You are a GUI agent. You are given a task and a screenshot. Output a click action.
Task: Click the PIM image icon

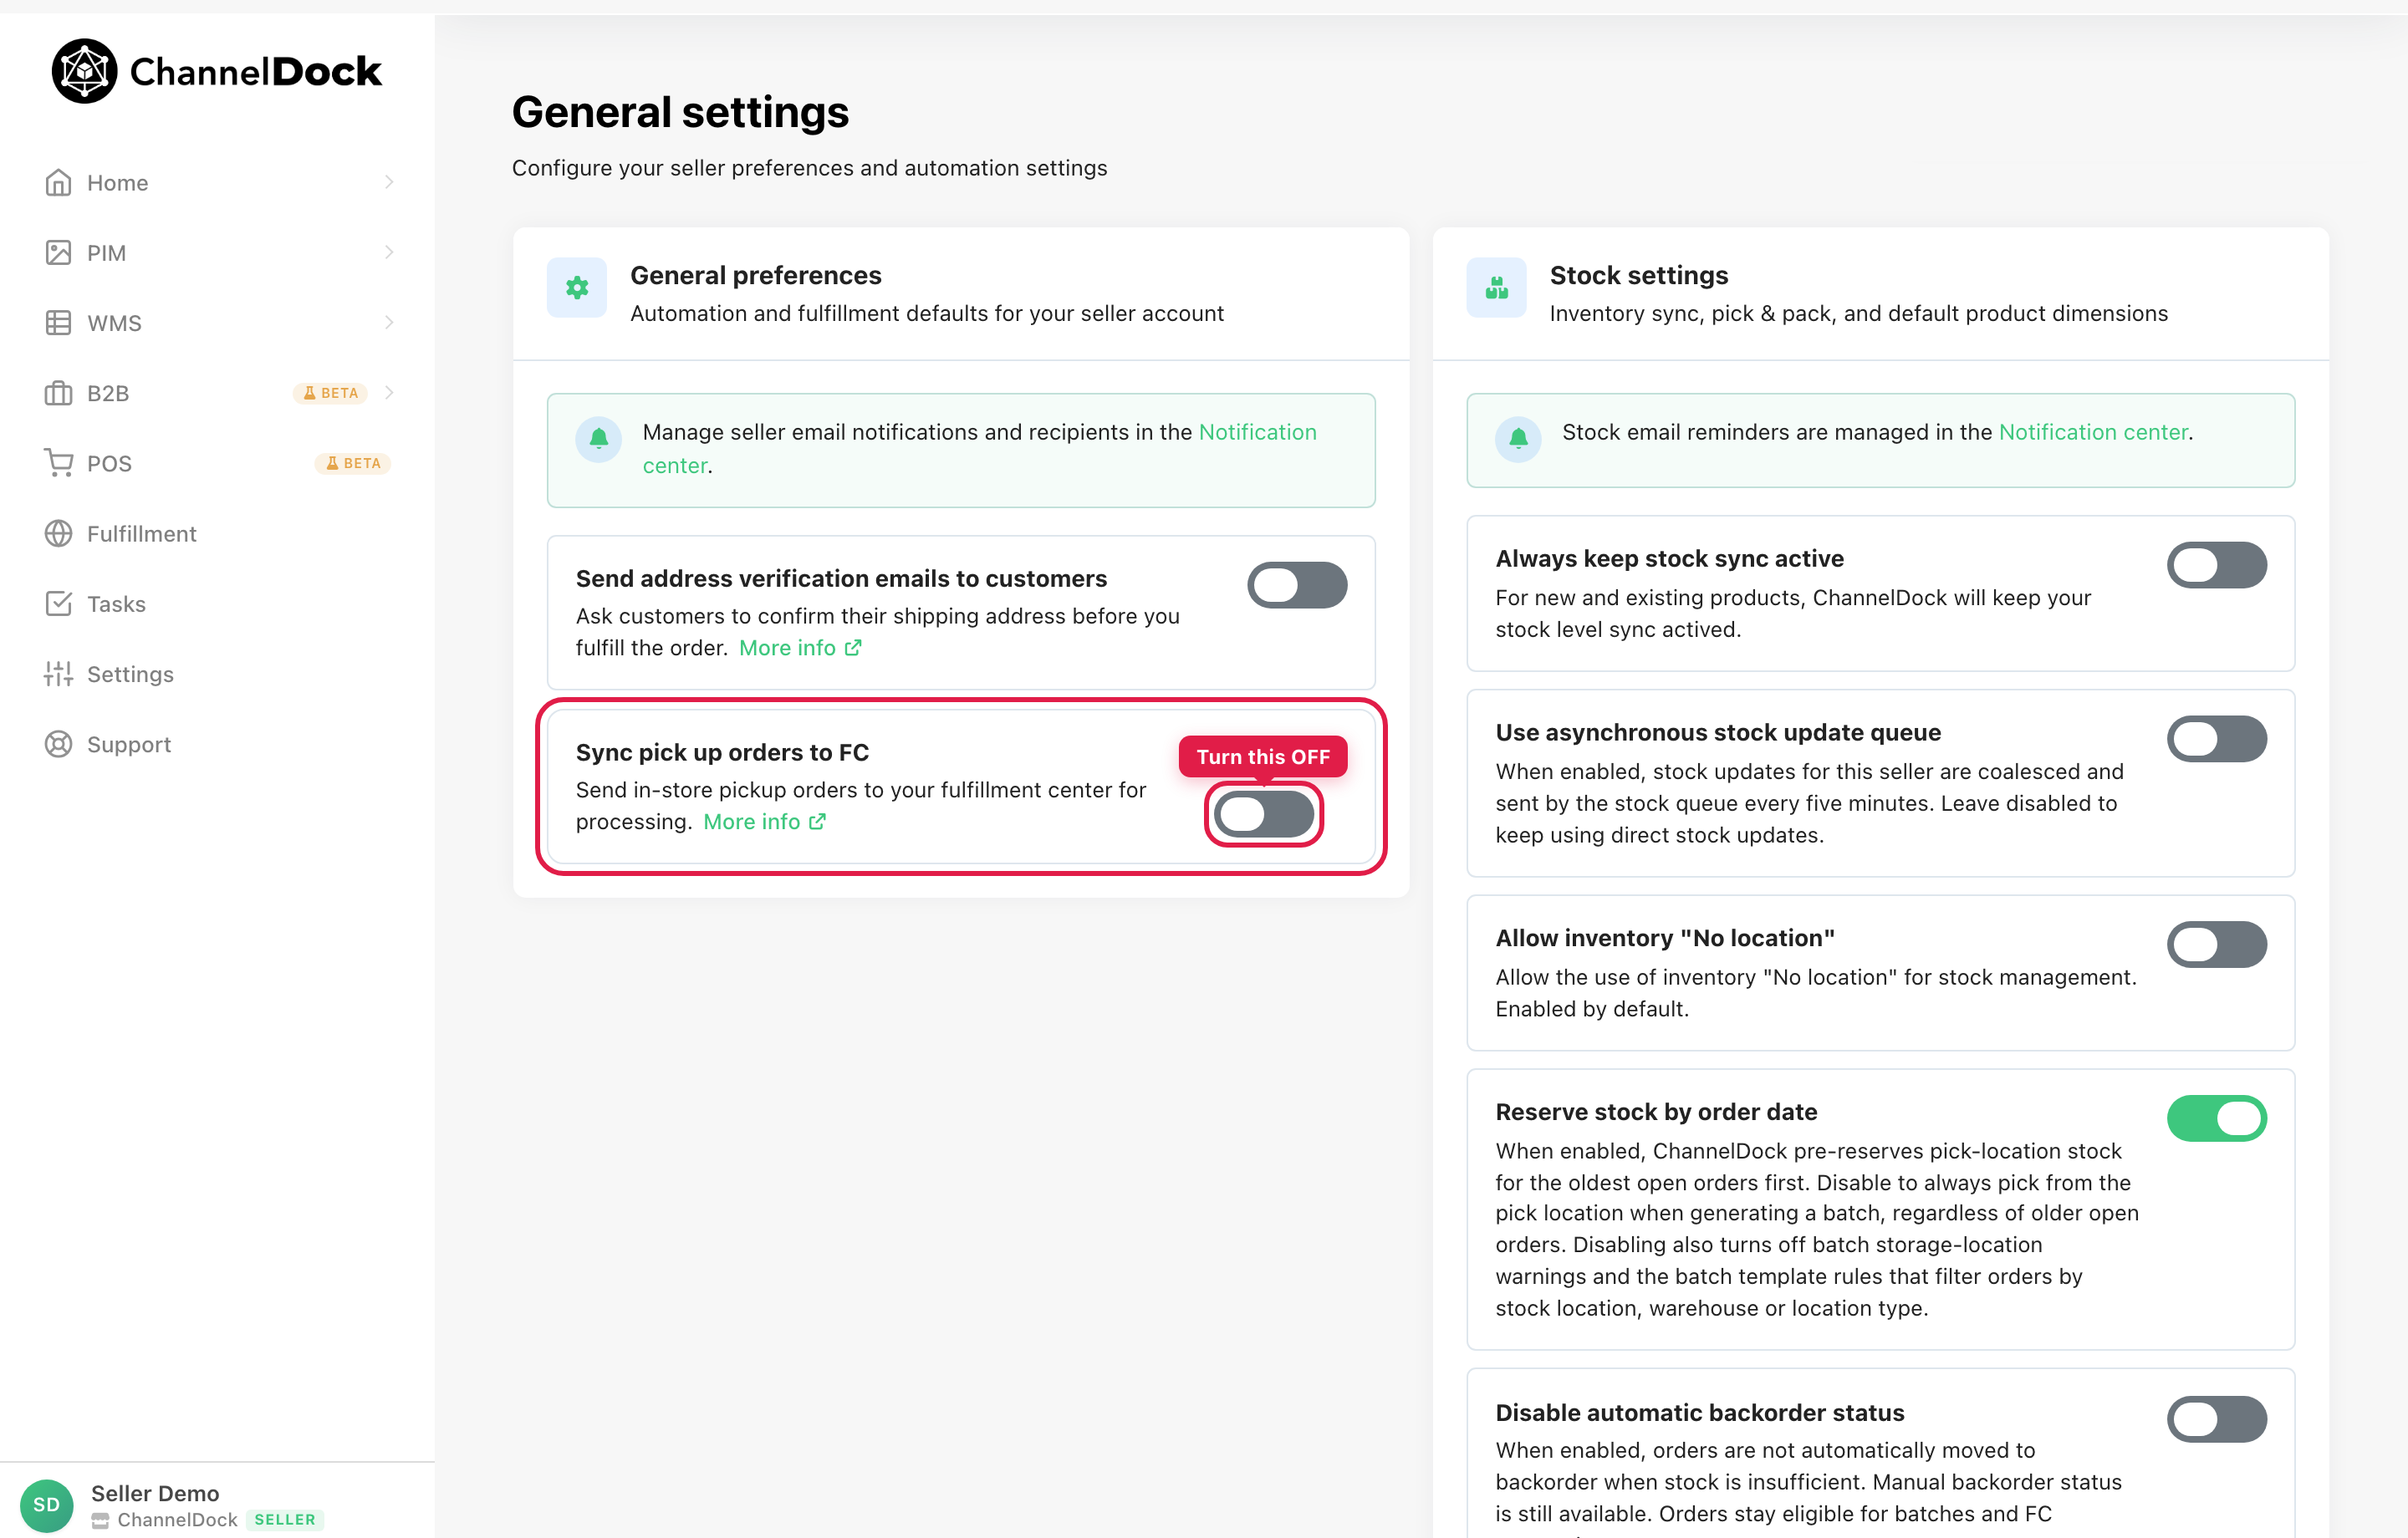point(58,253)
